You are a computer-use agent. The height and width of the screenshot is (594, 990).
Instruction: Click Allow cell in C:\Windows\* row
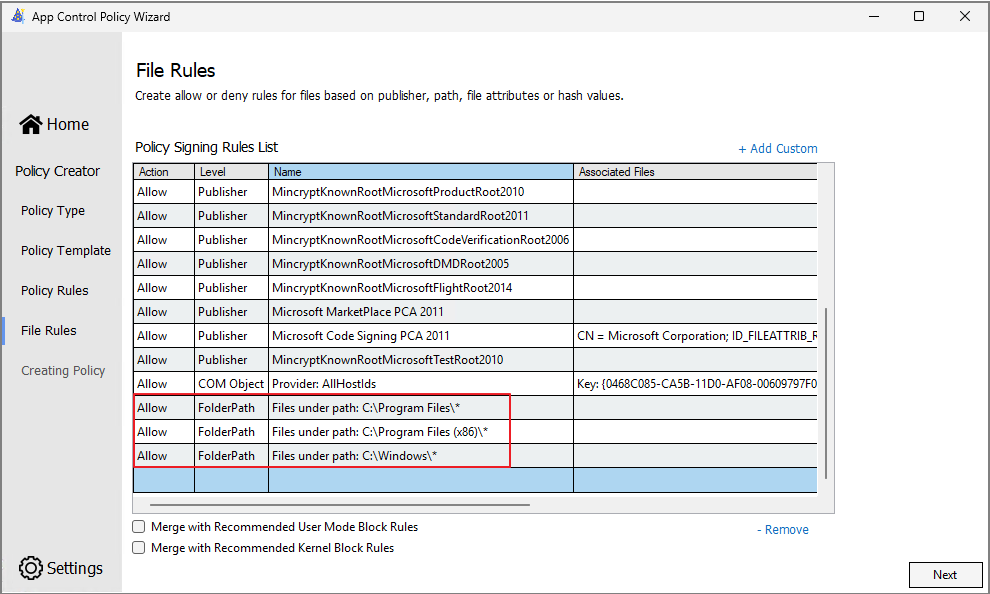164,456
